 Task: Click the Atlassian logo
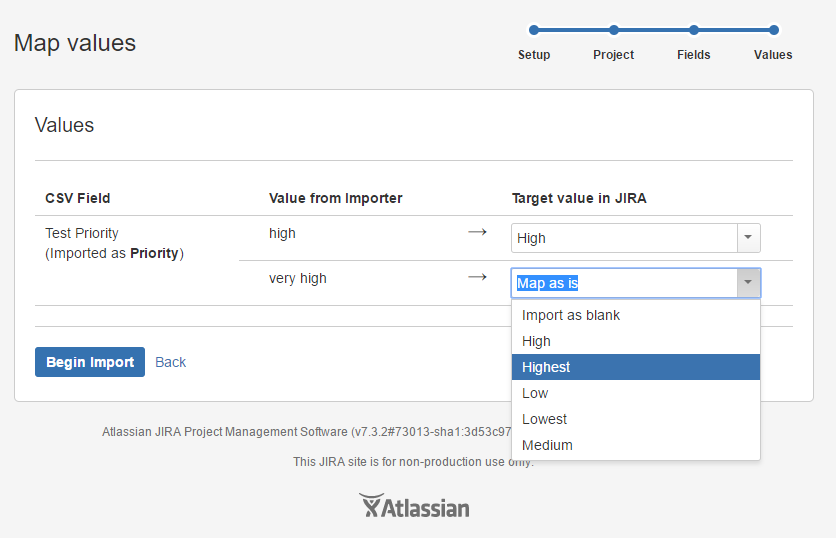[414, 505]
